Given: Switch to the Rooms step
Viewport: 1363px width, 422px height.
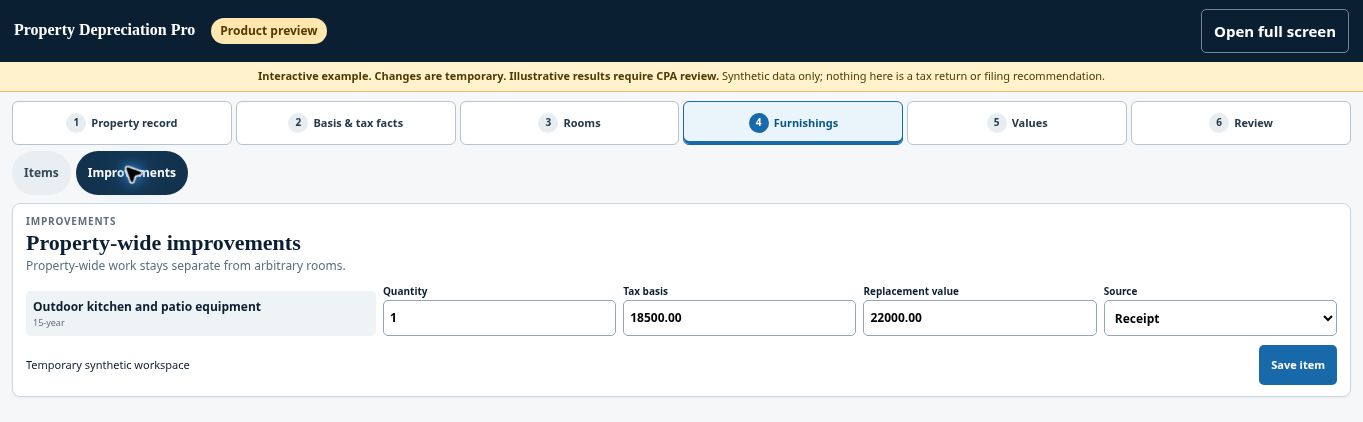Looking at the screenshot, I should click(569, 123).
